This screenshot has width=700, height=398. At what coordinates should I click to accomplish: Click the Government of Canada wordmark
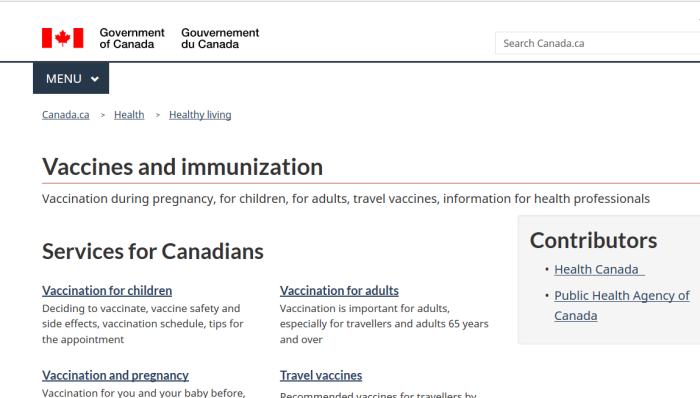[x=132, y=38]
